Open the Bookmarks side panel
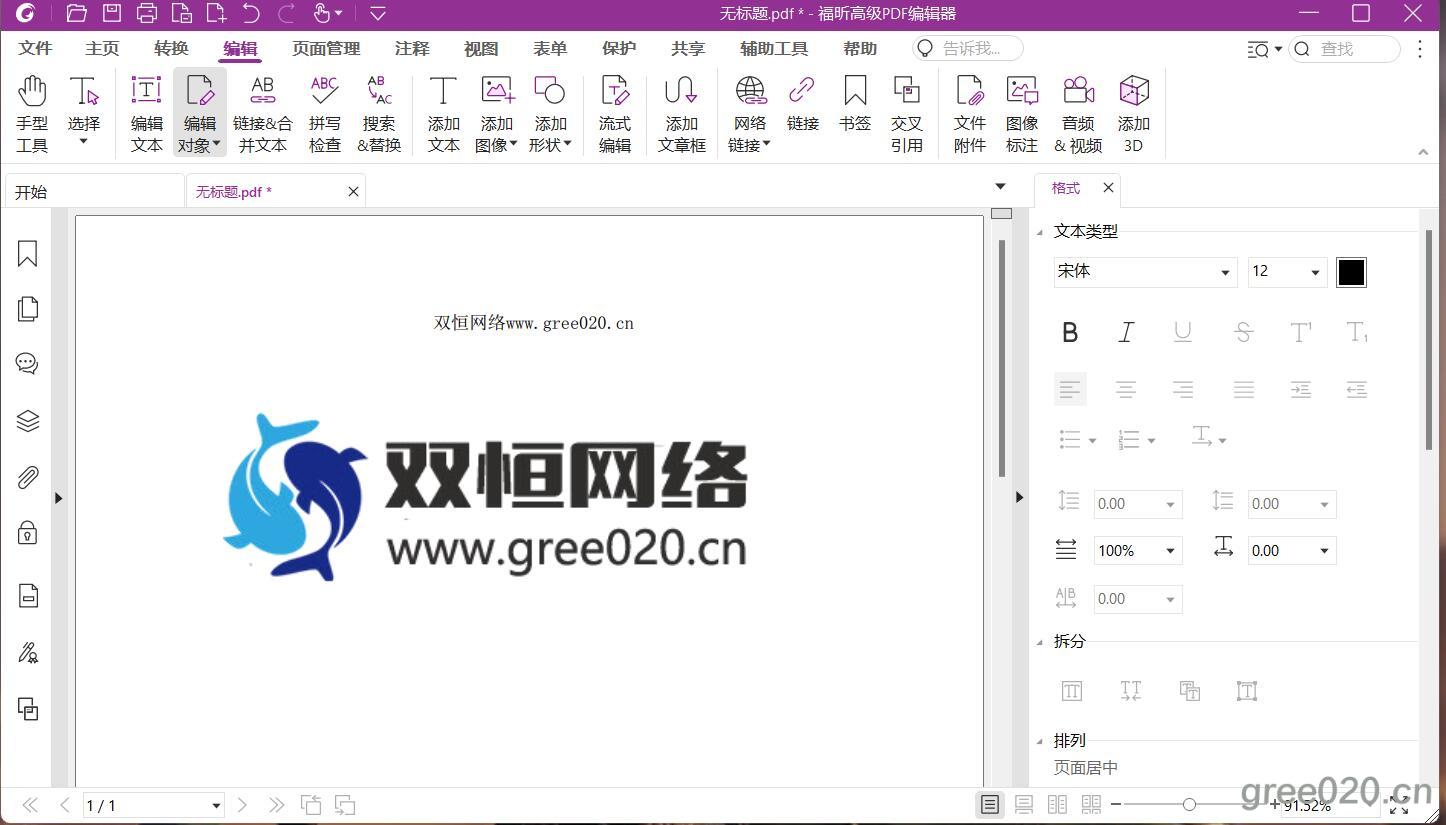This screenshot has height=825, width=1446. (x=28, y=254)
